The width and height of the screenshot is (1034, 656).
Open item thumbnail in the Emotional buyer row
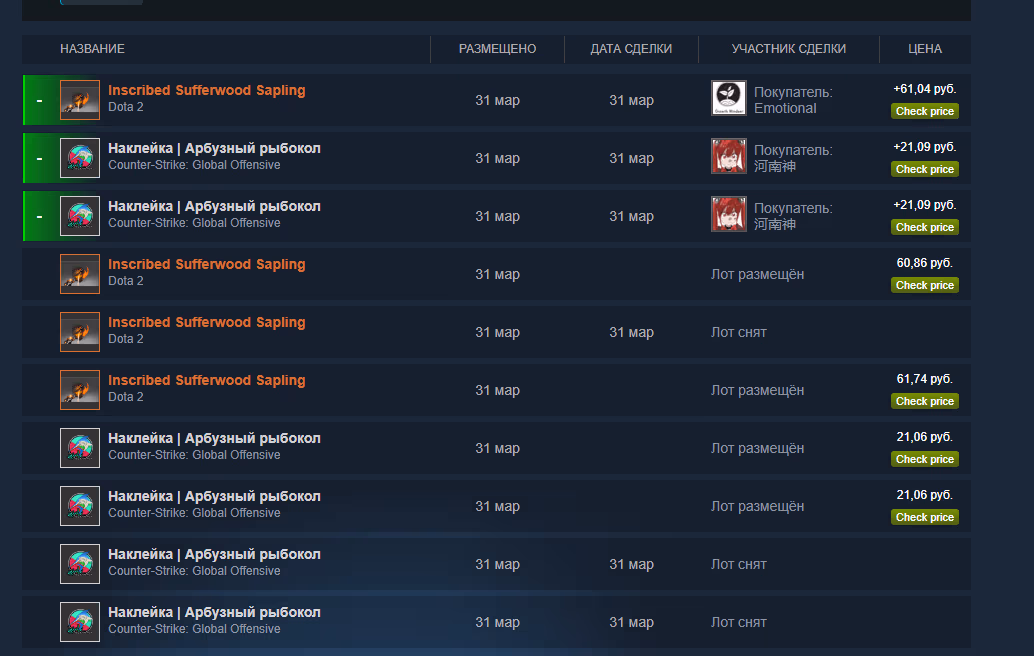[x=80, y=100]
